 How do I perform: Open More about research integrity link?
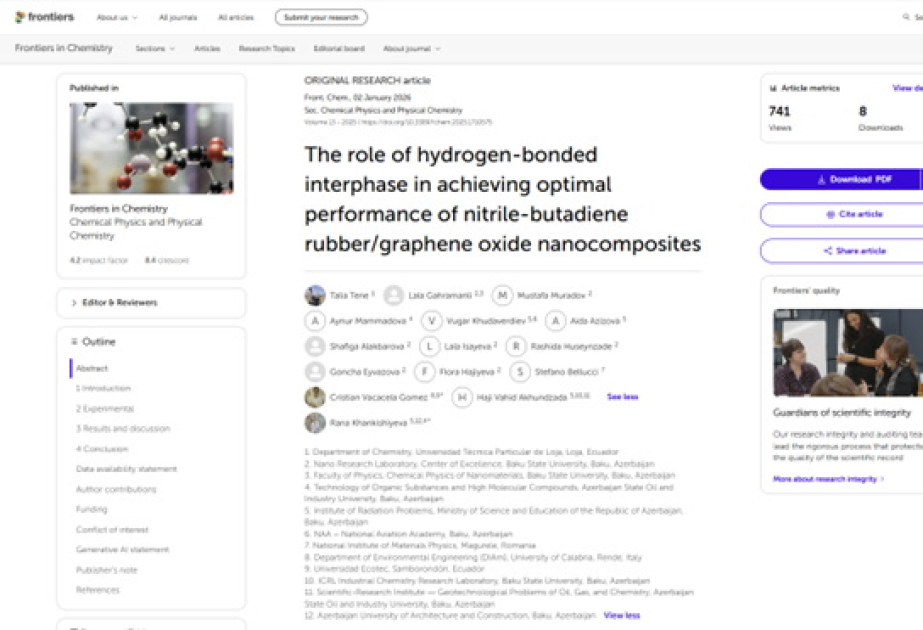click(x=828, y=479)
